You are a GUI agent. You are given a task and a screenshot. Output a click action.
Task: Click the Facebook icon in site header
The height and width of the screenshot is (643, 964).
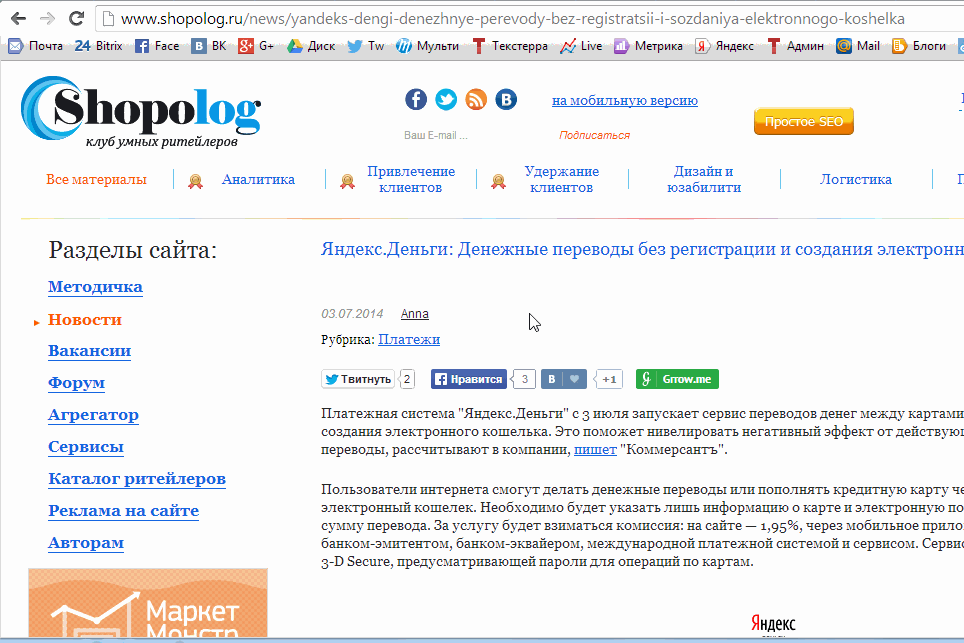pyautogui.click(x=416, y=99)
